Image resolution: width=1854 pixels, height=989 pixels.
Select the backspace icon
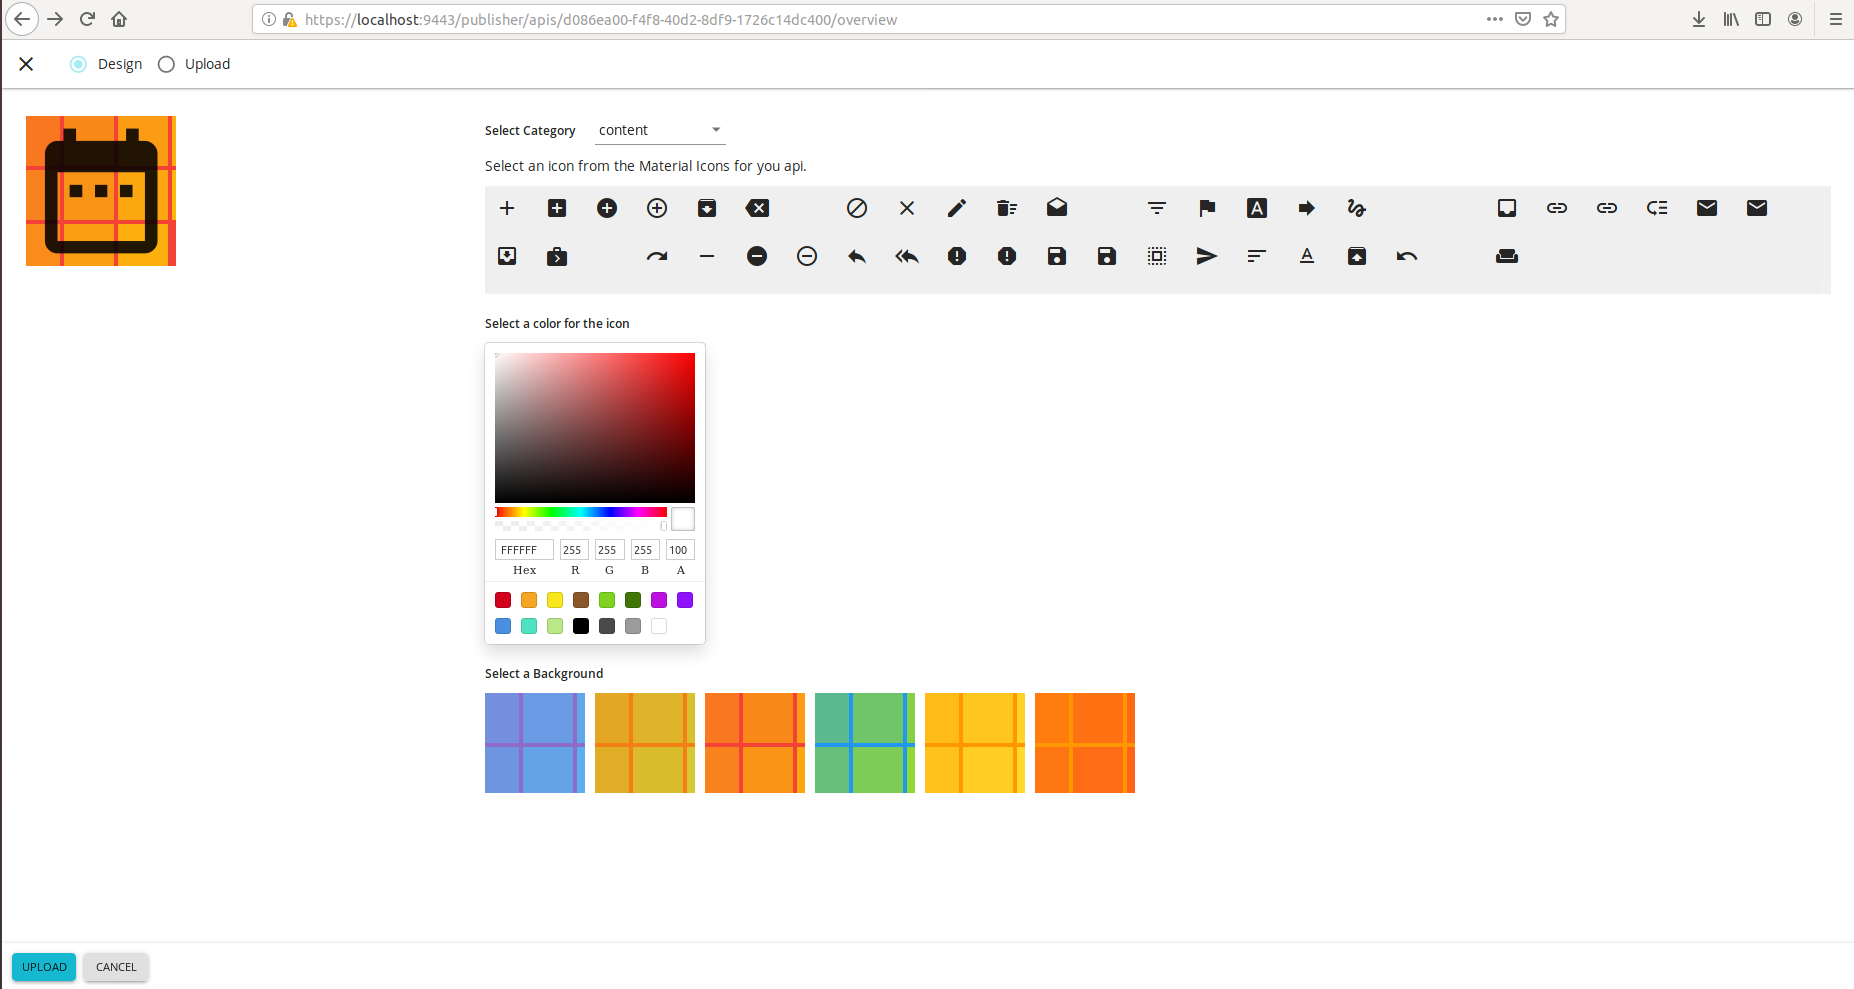tap(757, 208)
